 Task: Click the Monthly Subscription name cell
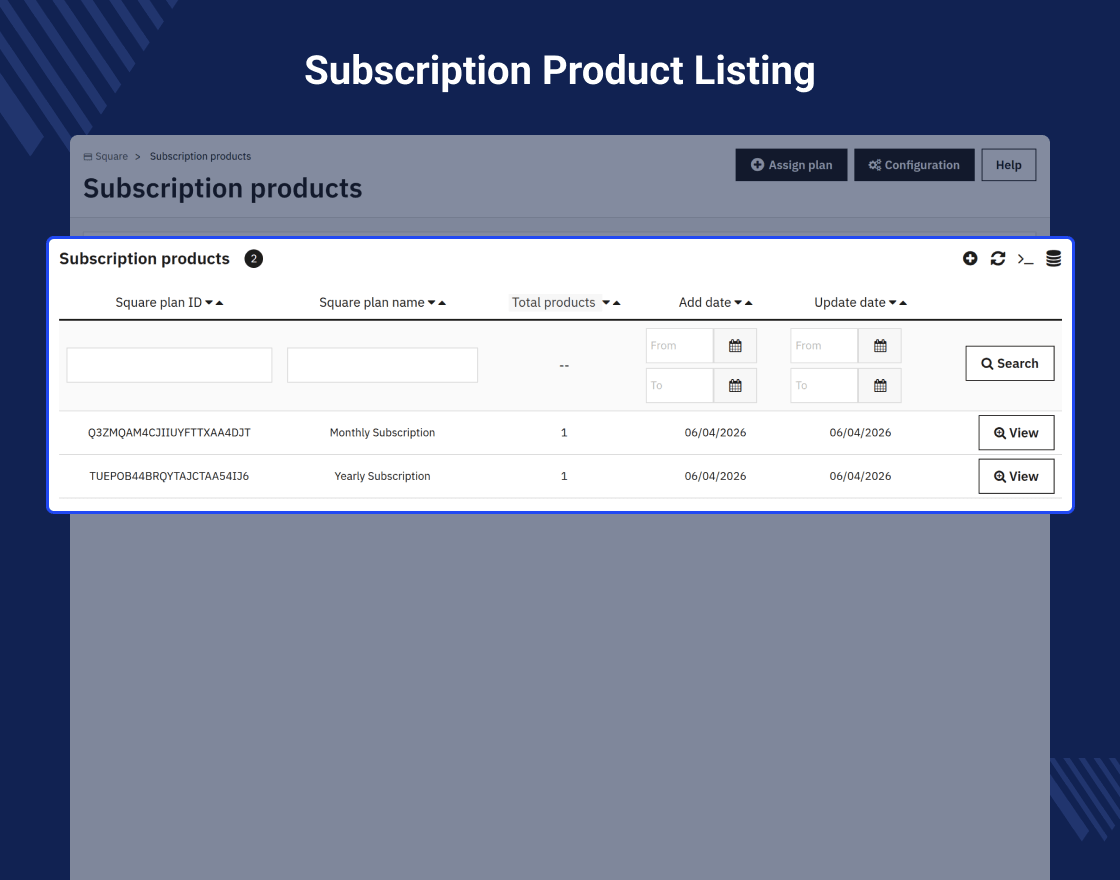pos(382,433)
